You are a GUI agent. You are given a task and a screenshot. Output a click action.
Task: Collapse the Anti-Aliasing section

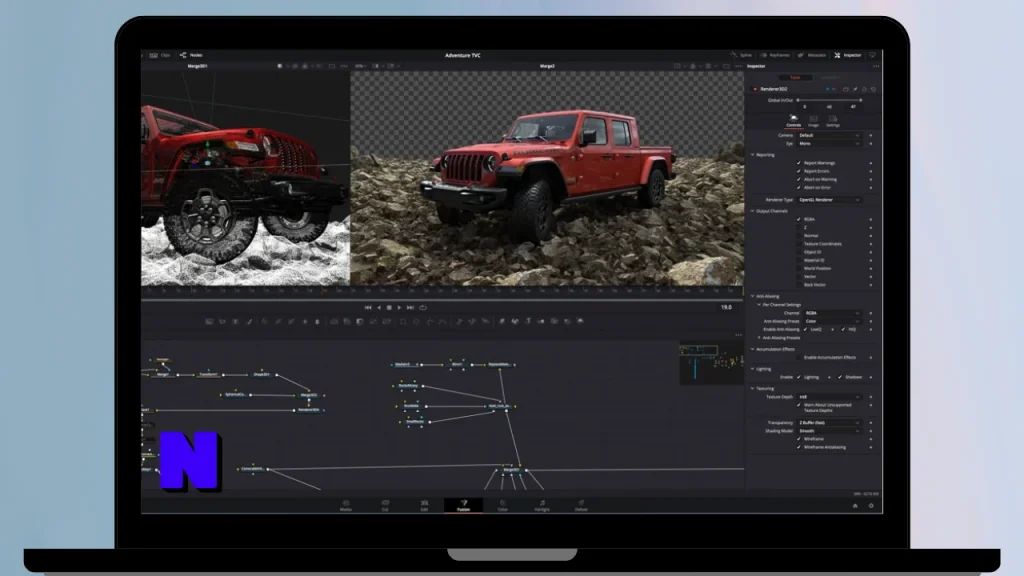point(753,297)
